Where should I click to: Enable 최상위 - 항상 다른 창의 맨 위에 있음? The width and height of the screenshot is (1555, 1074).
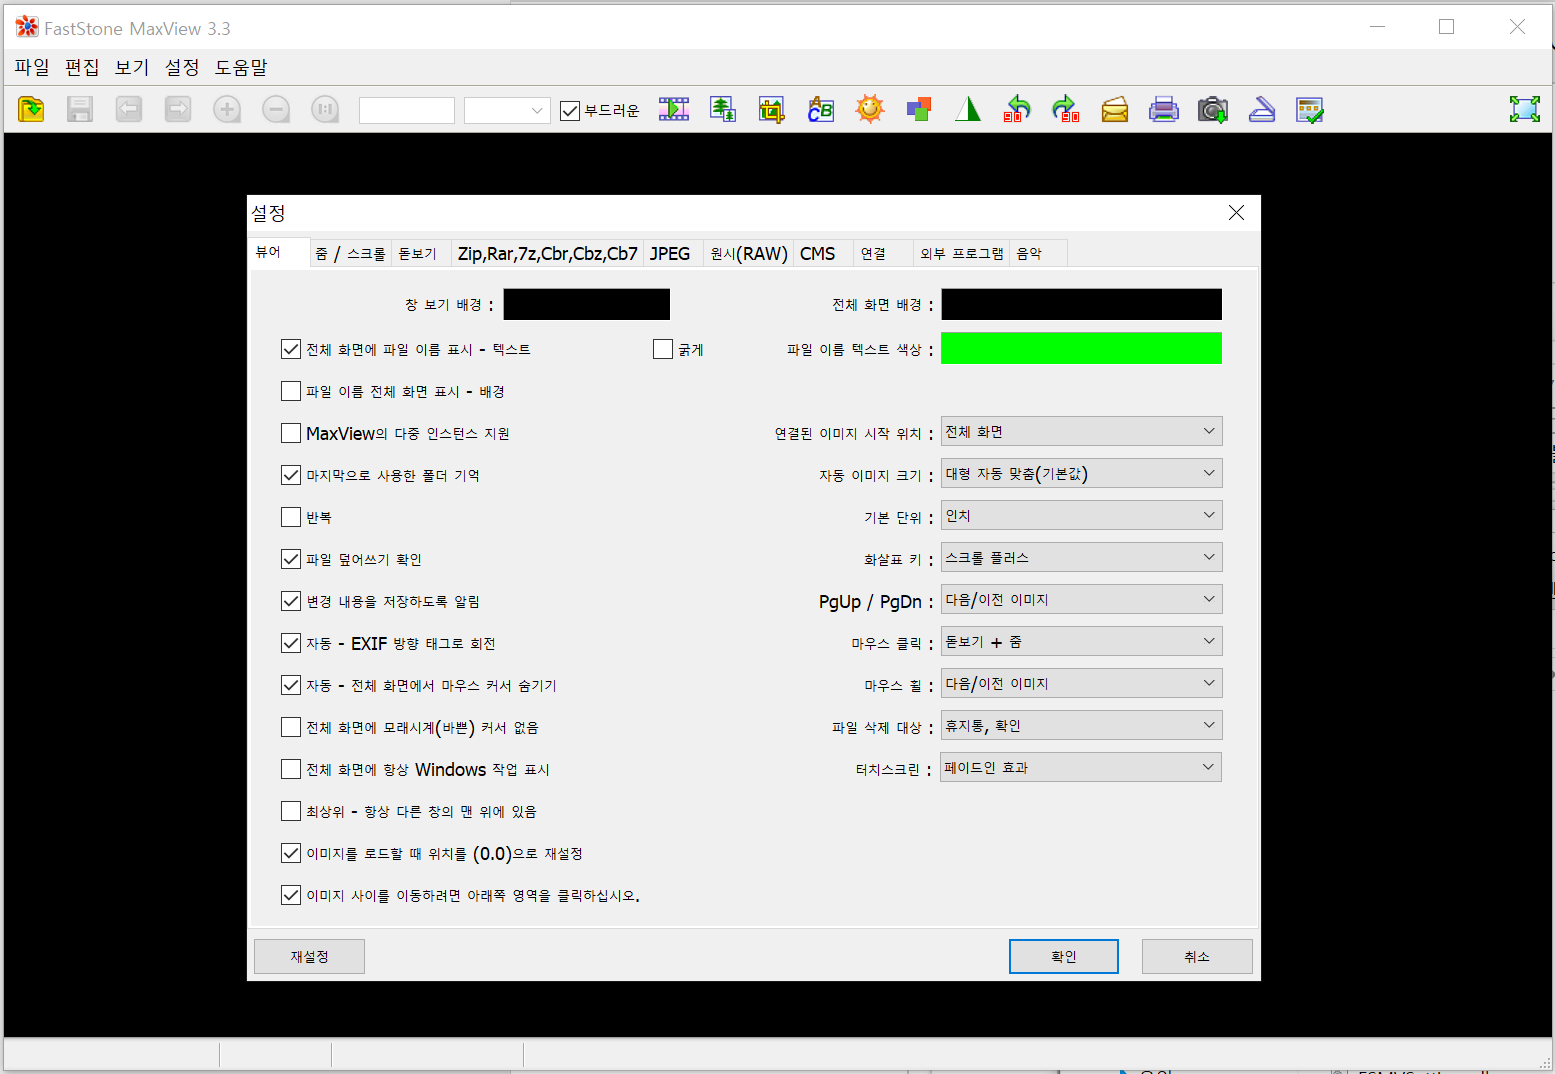[291, 811]
